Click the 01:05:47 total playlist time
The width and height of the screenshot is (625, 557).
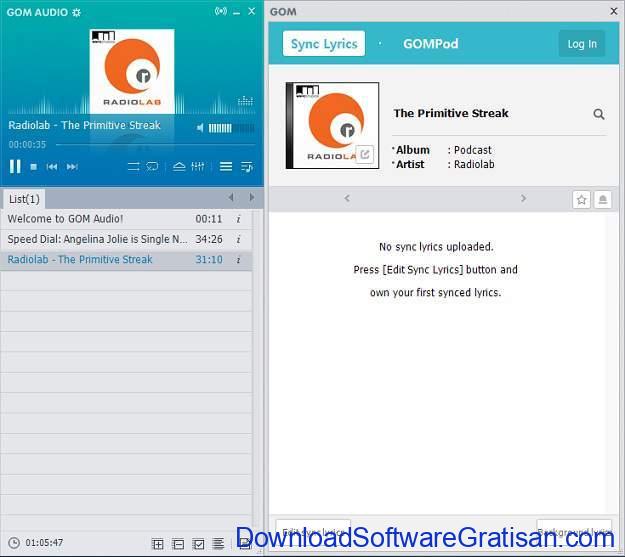(x=44, y=543)
